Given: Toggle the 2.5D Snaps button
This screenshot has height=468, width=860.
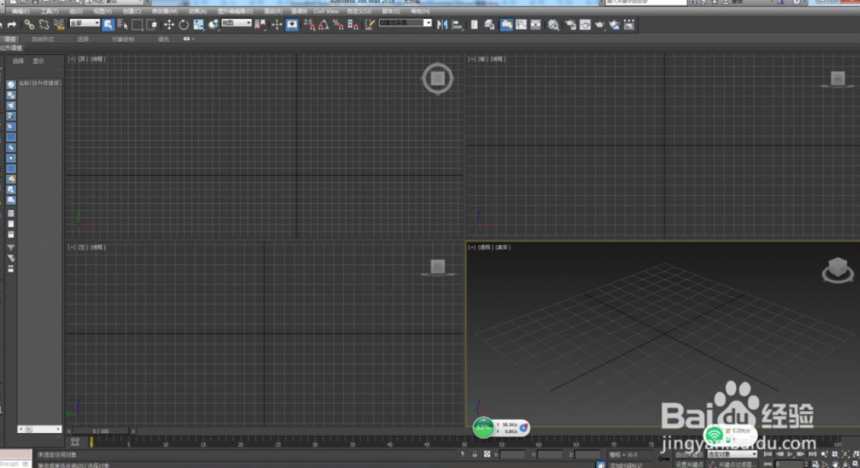Looking at the screenshot, I should (x=309, y=25).
